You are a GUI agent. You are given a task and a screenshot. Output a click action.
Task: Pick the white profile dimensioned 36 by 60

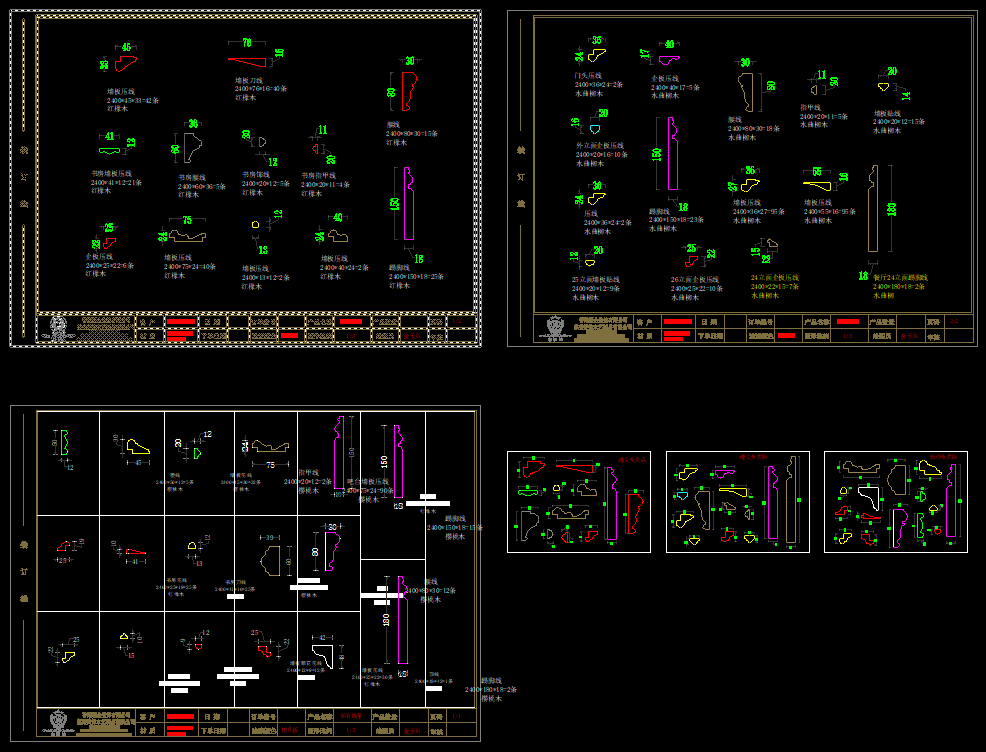(x=192, y=146)
